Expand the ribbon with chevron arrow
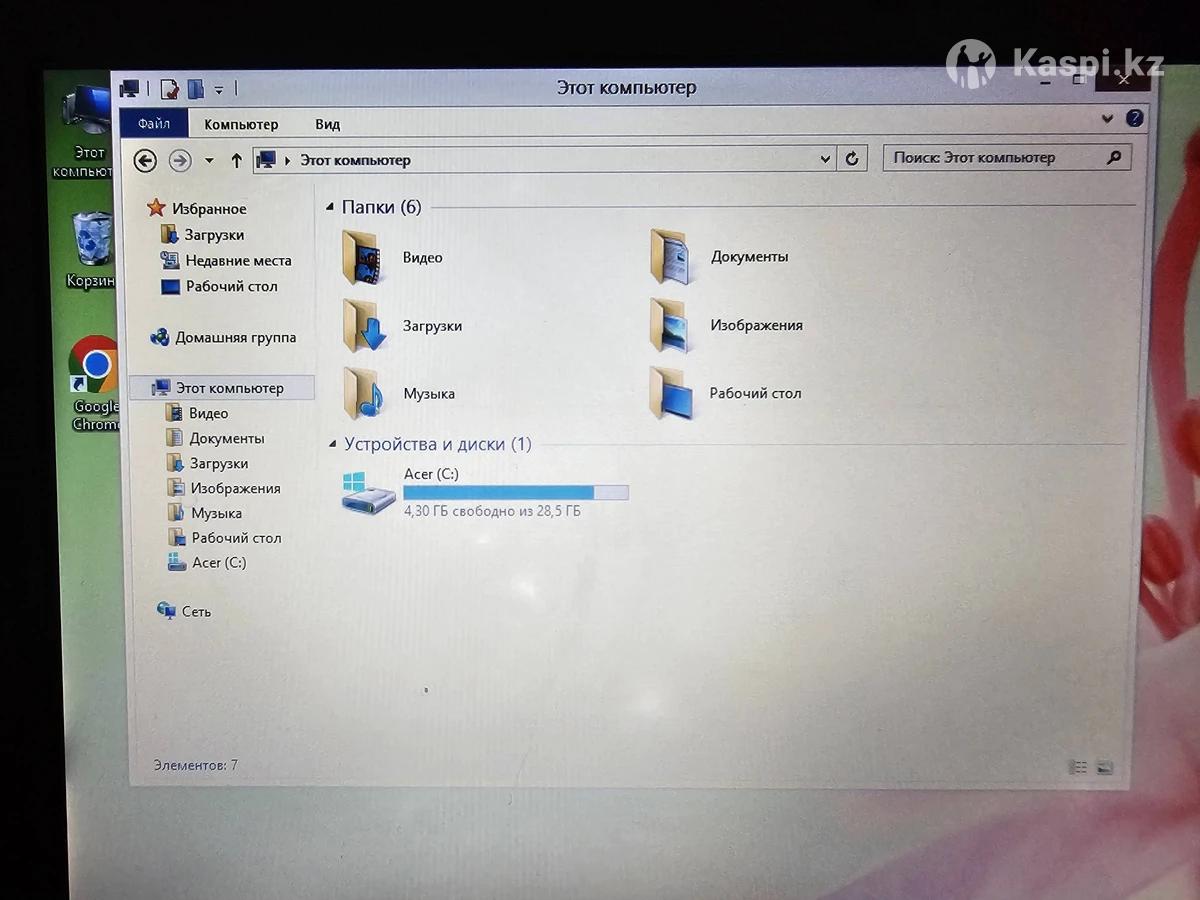The image size is (1200, 900). coord(1107,118)
